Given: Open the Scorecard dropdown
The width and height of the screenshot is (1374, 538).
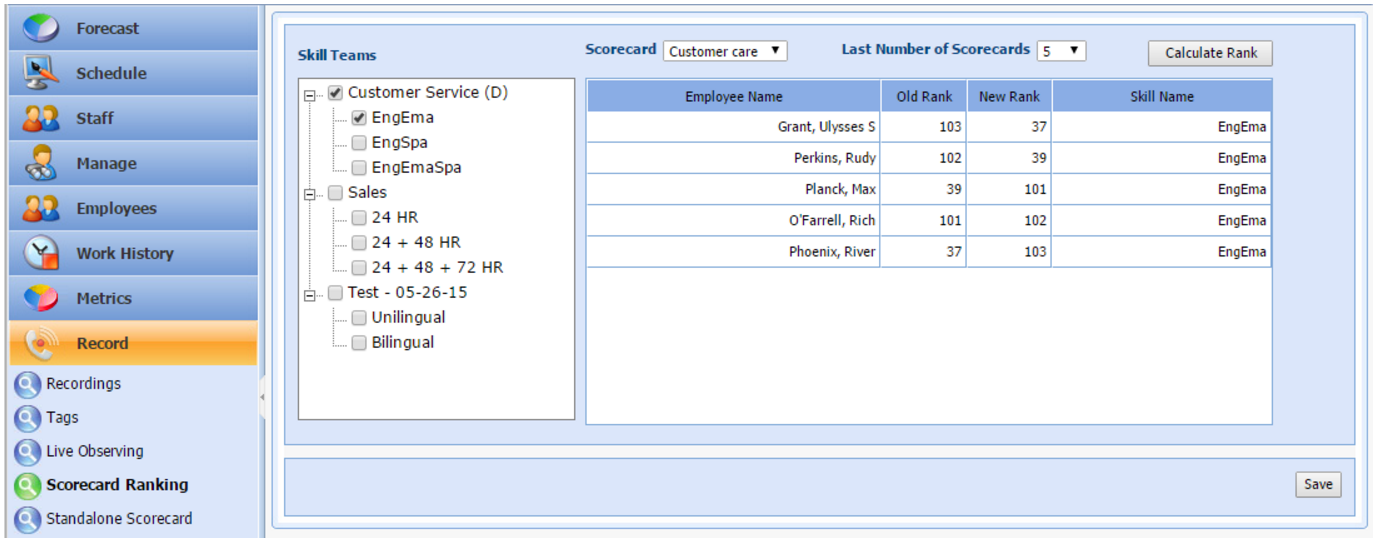Looking at the screenshot, I should [x=725, y=51].
